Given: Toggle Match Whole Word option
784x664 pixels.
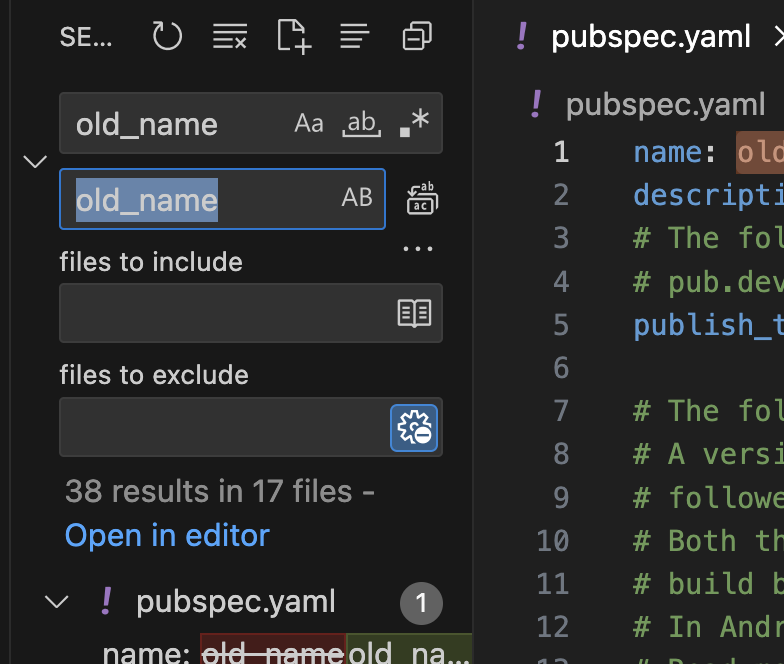Looking at the screenshot, I should (361, 123).
